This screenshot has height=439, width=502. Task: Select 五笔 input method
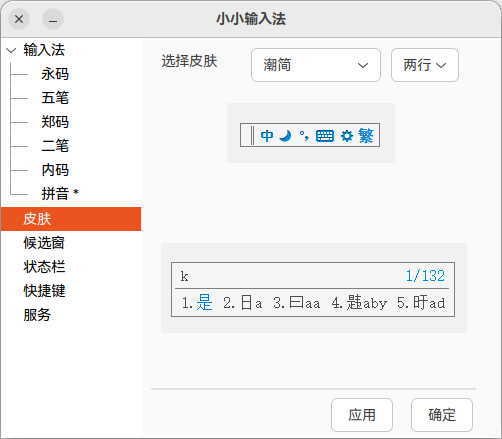tap(55, 98)
